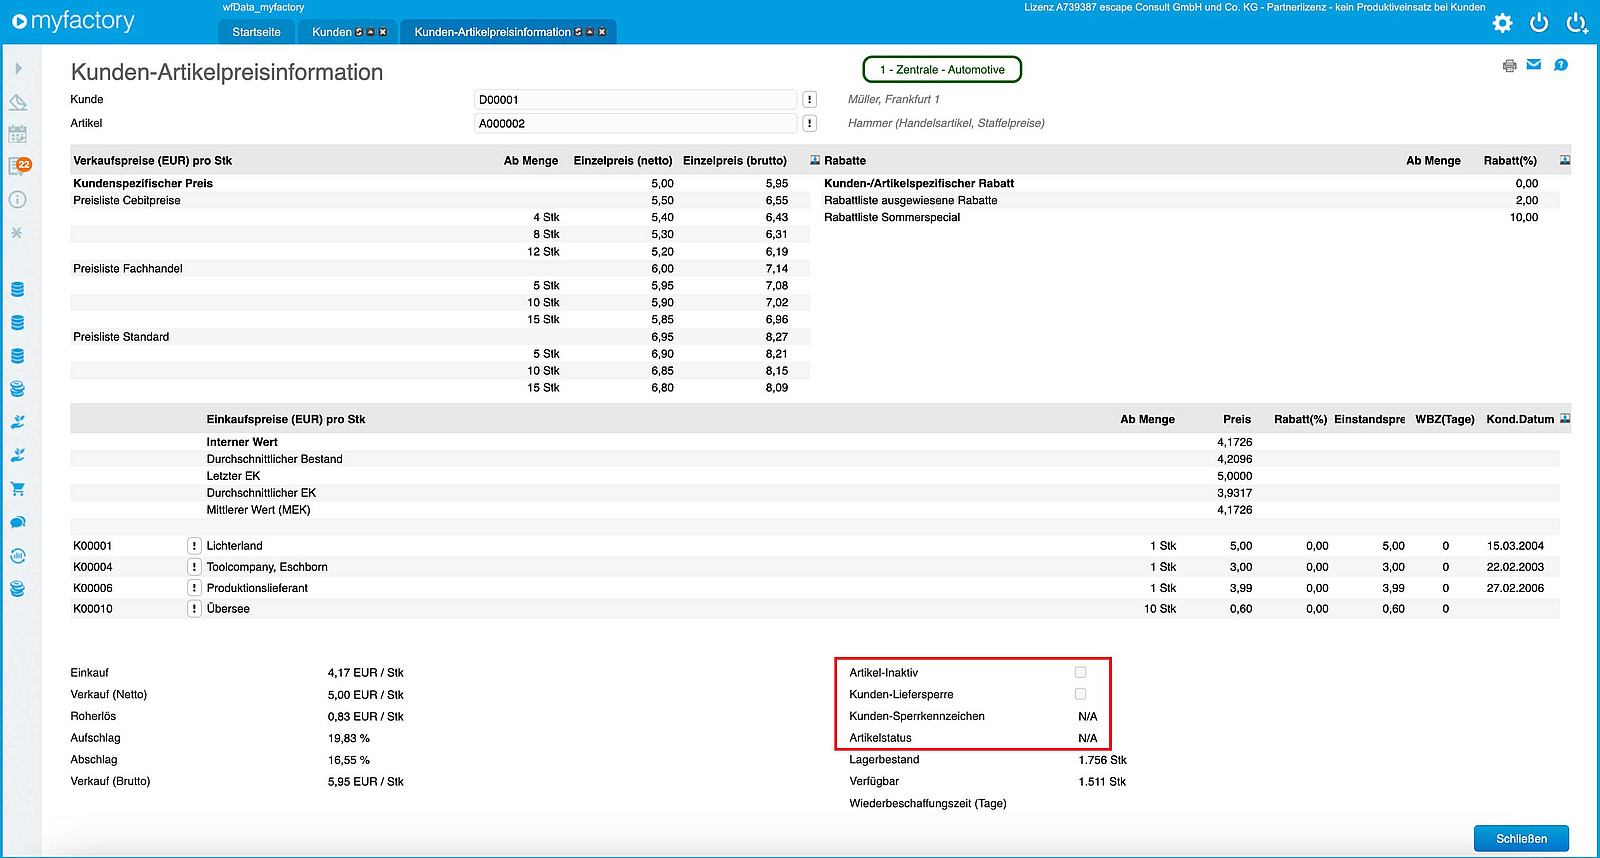This screenshot has width=1600, height=858.
Task: Click the ! button beside the Kunde field
Action: coord(810,100)
